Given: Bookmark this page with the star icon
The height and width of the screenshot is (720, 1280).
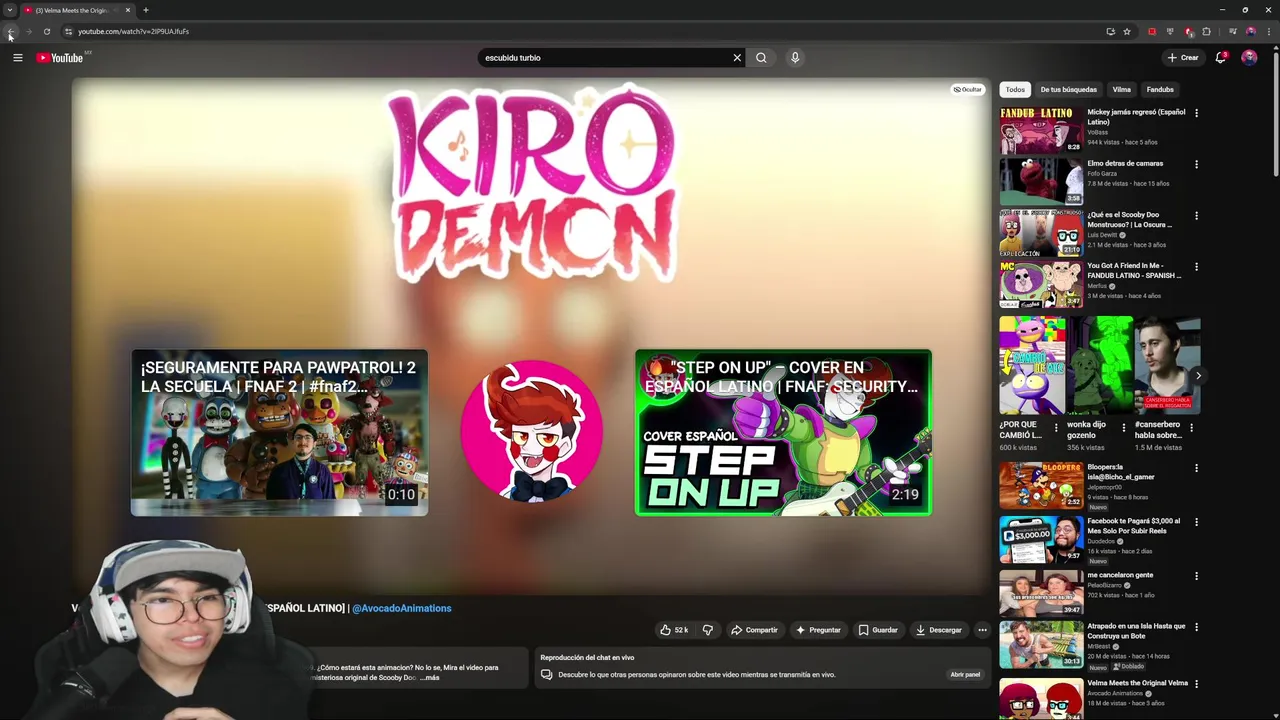Looking at the screenshot, I should [1127, 31].
